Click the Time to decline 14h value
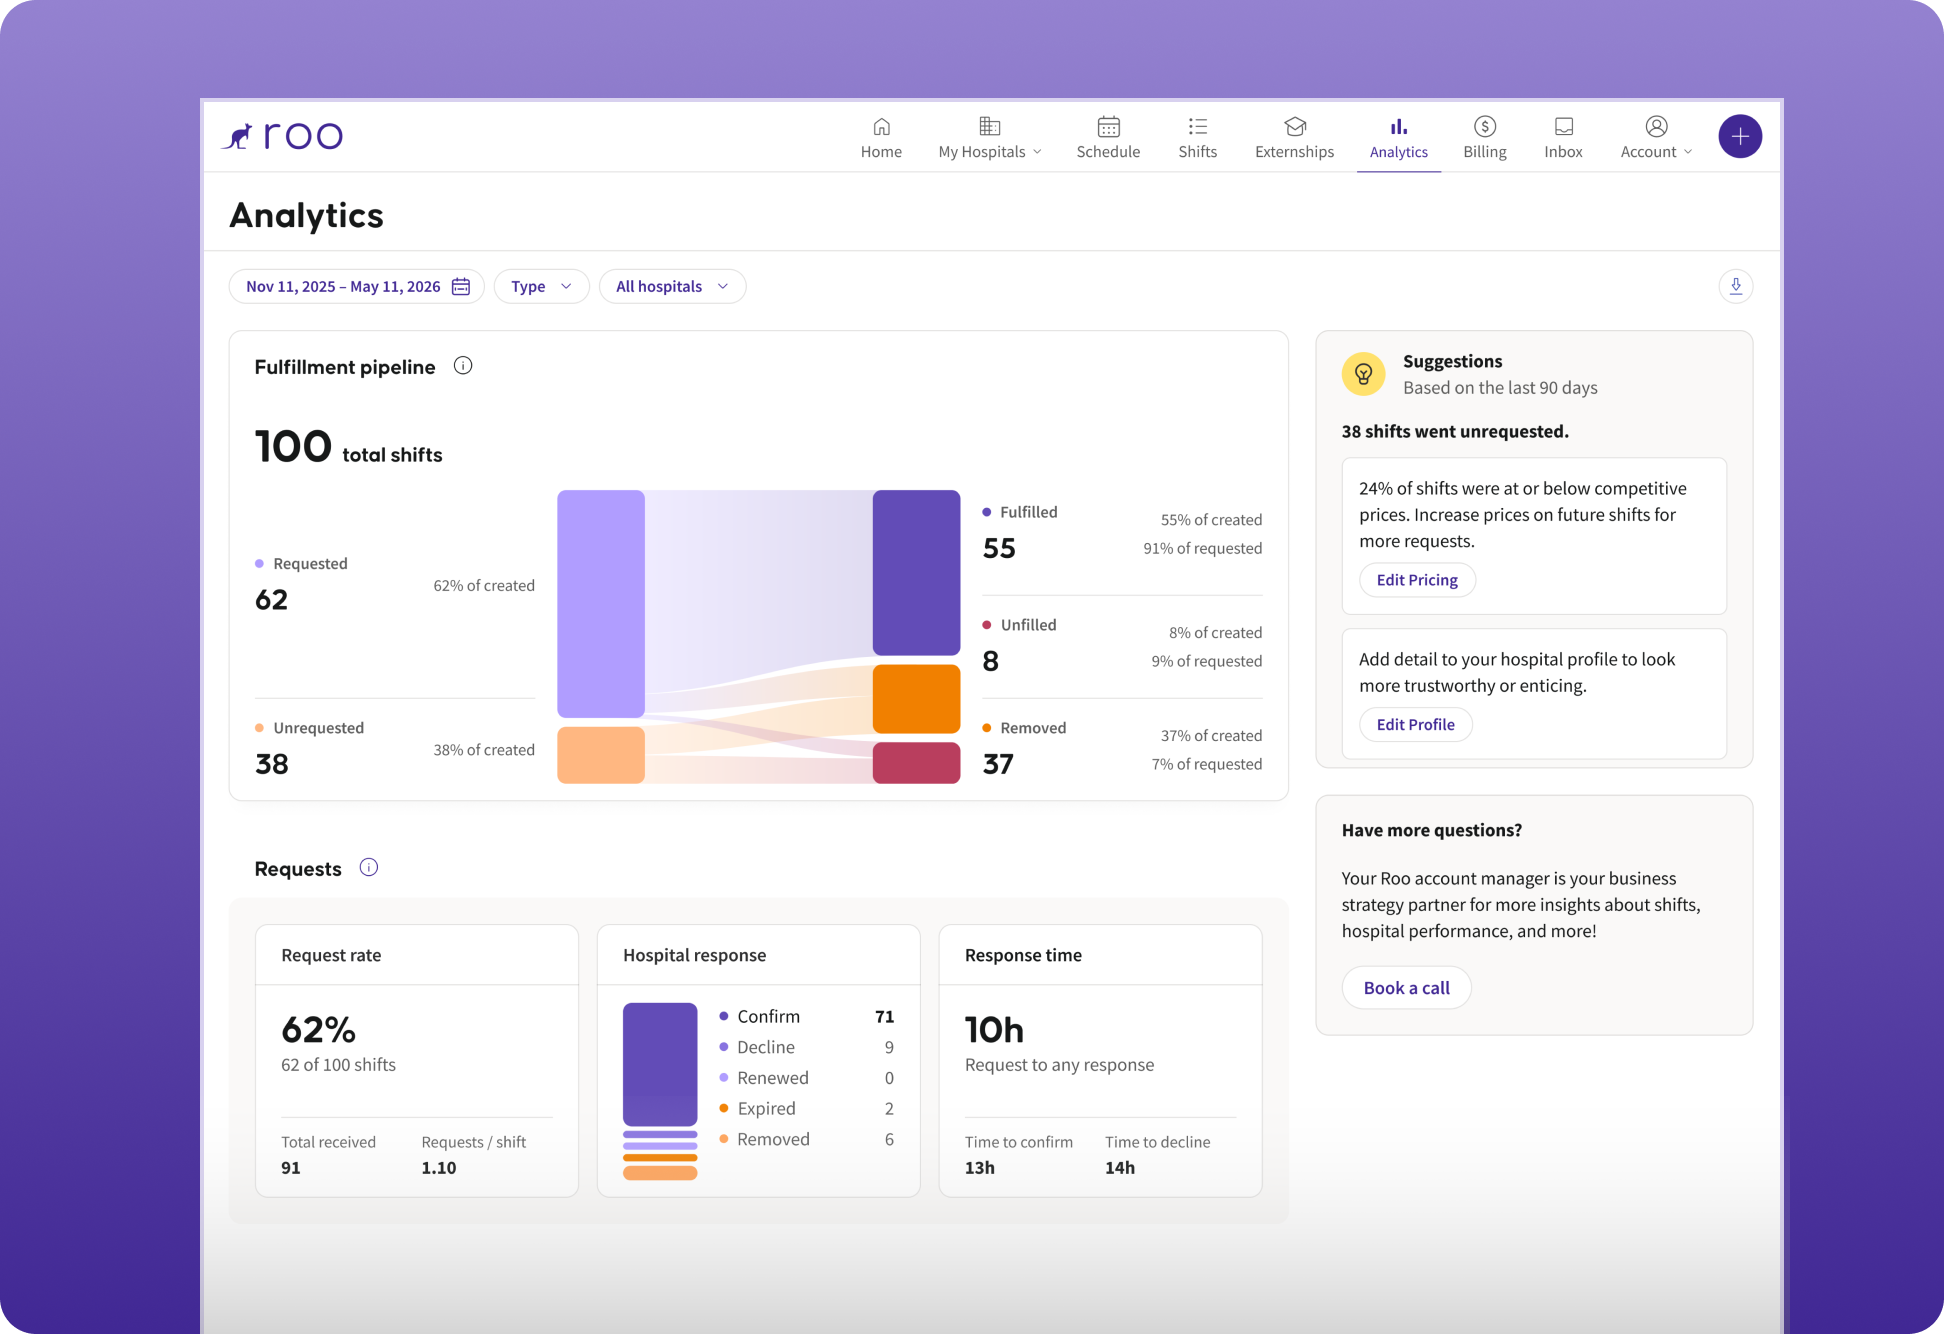The image size is (1944, 1334). tap(1120, 1167)
